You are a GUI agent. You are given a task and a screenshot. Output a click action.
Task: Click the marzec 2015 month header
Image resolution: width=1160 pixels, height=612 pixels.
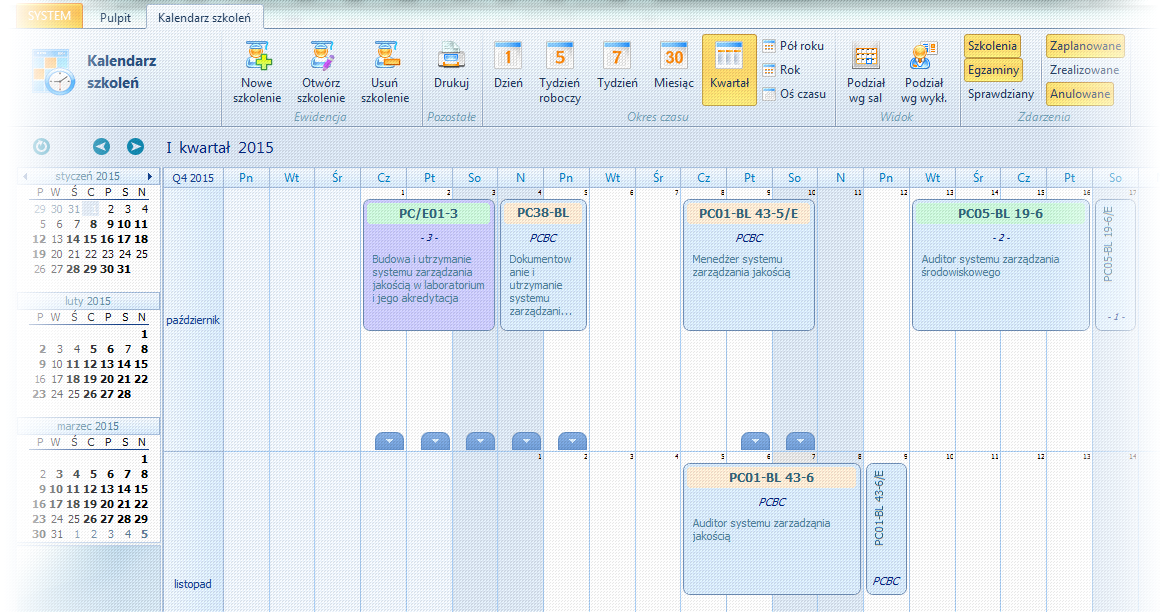(88, 426)
